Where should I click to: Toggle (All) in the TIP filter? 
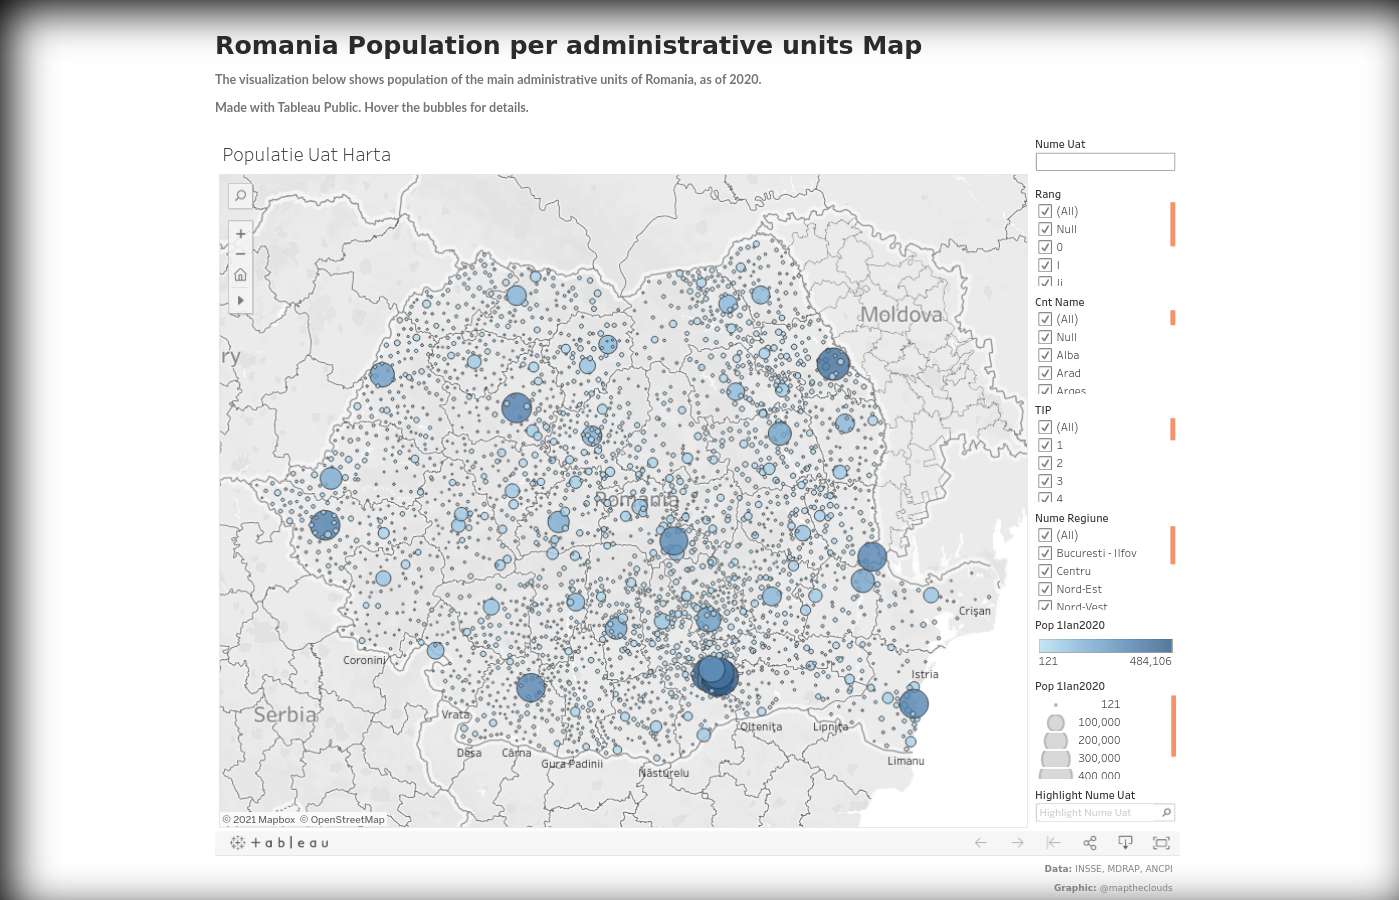[1044, 427]
